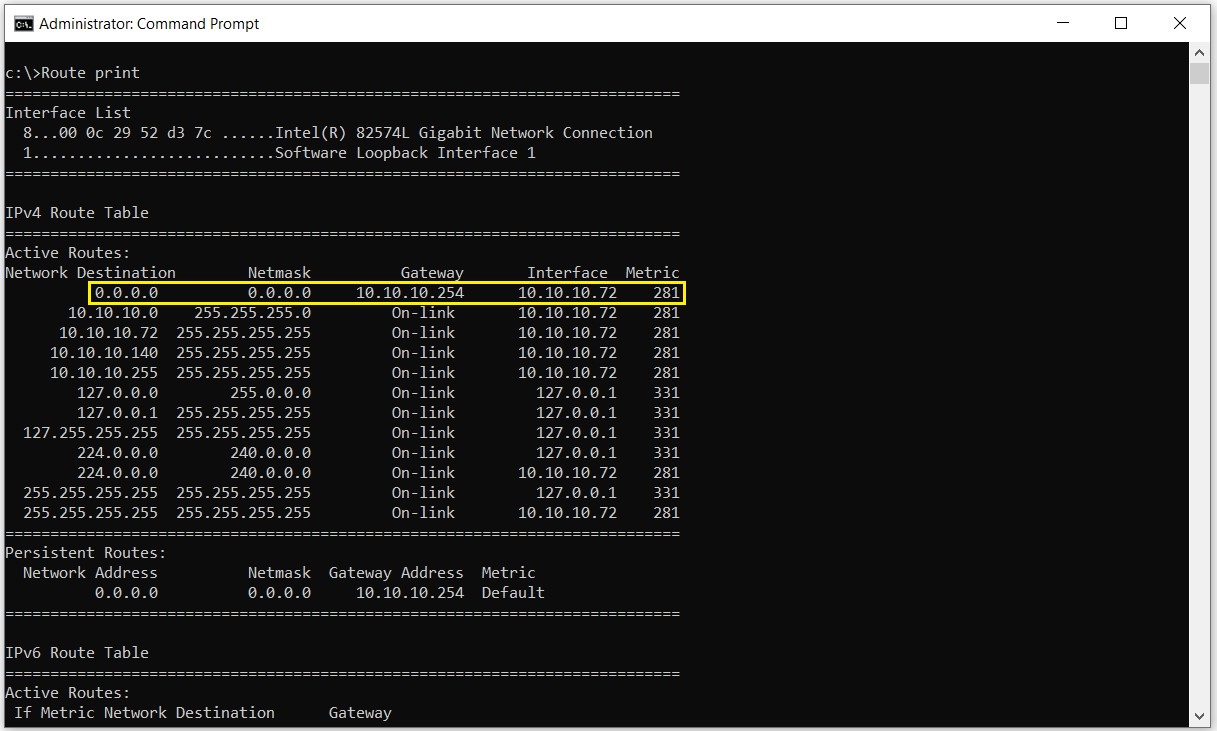Click the scrollbar up arrow
Screen dimensions: 1217x731
[x=1199, y=52]
